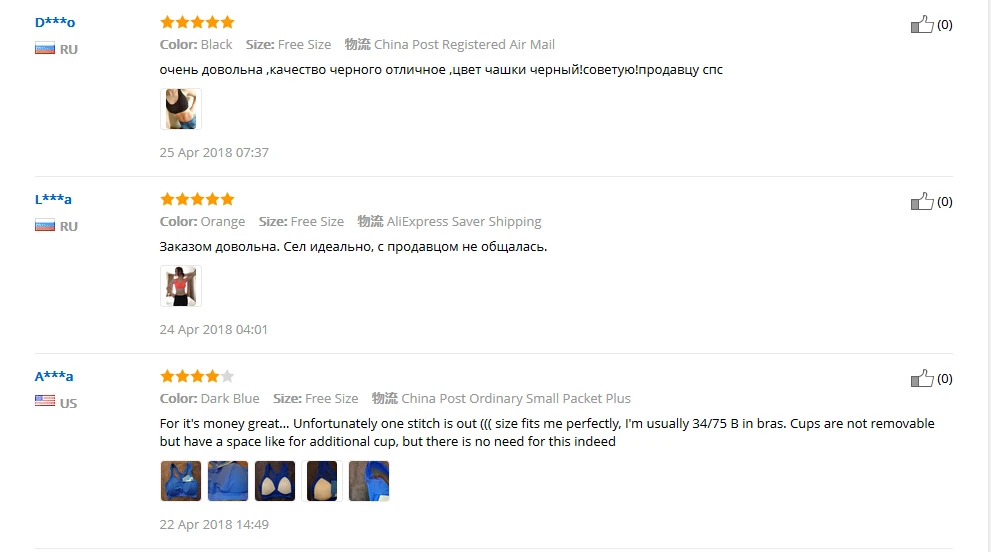Image resolution: width=991 pixels, height=552 pixels.
Task: Click the 22 Apr 2018 14:49 timestamp
Action: point(214,524)
